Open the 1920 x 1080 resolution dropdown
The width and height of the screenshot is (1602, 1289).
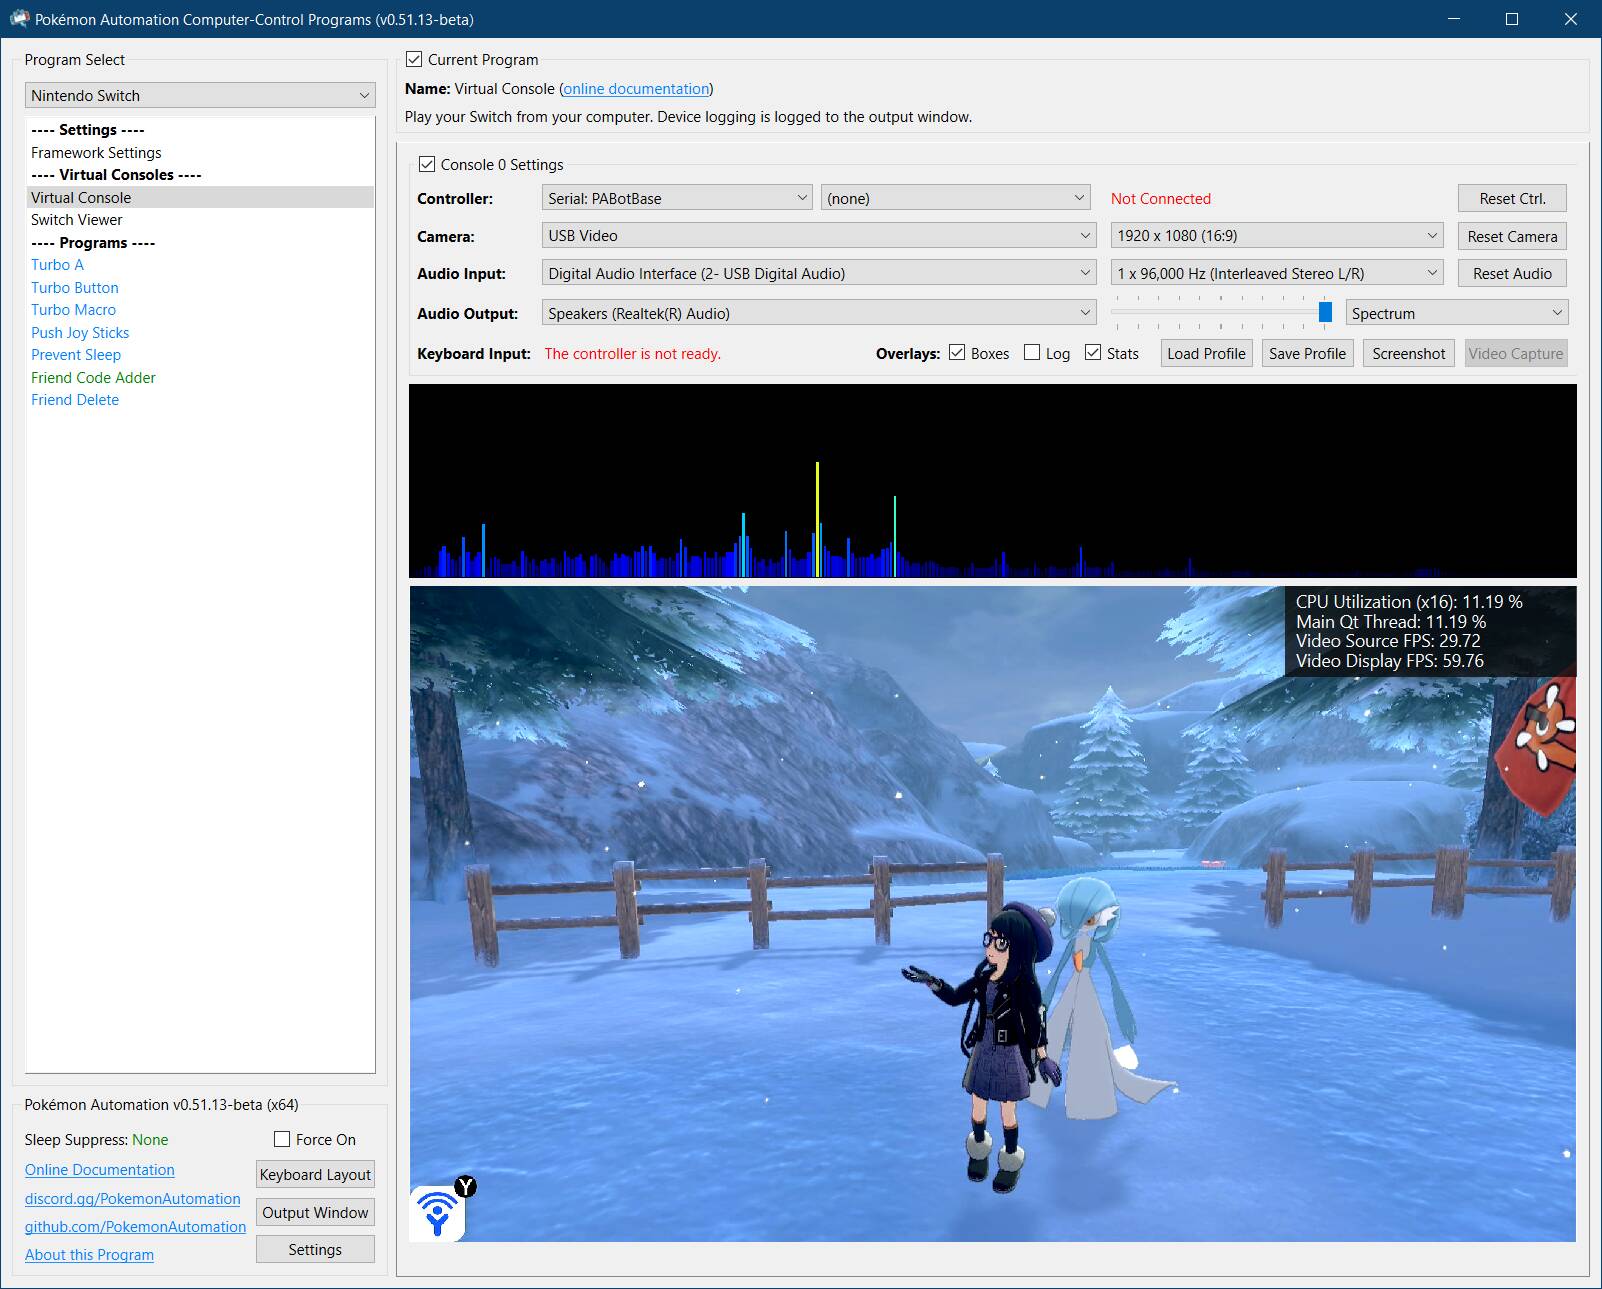[1276, 236]
